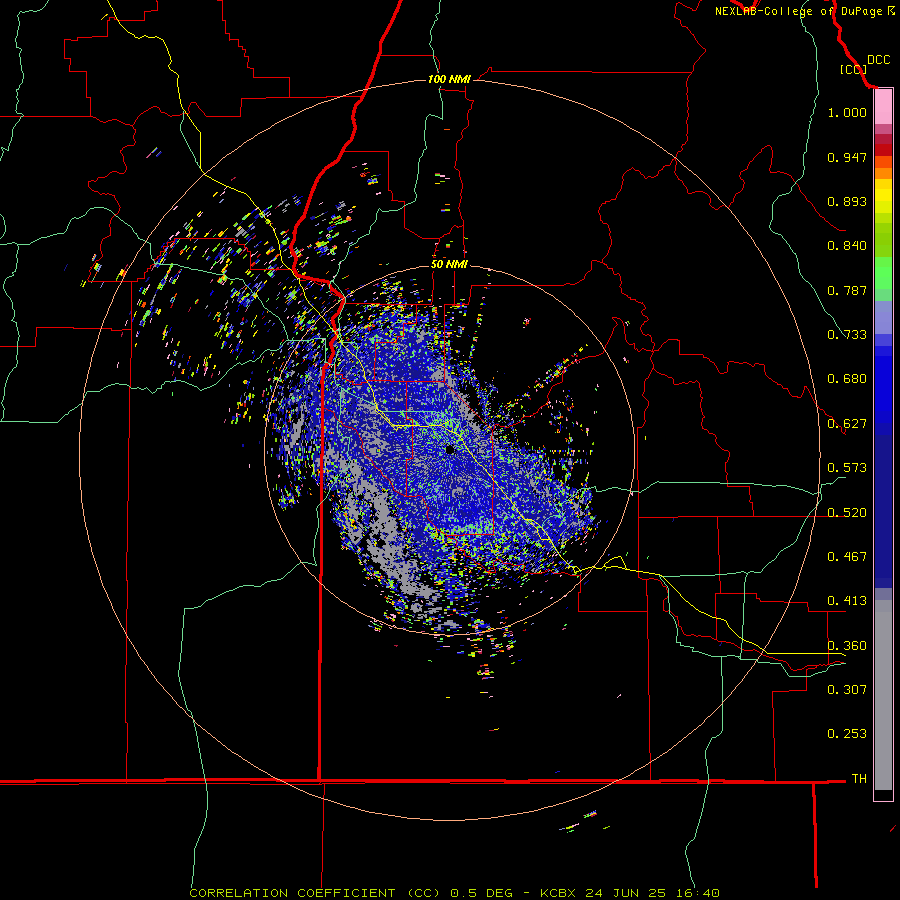This screenshot has height=900, width=900.
Task: Click the 100 NMI range ring label
Action: tap(449, 79)
